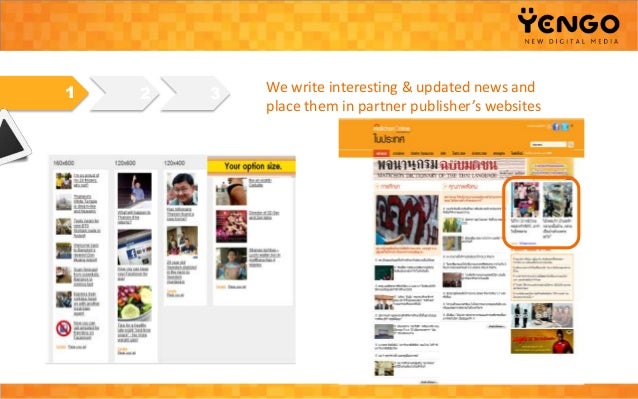Viewport: 638px width, 399px height.
Task: Click the Twitter icon in the orange header
Action: (565, 126)
